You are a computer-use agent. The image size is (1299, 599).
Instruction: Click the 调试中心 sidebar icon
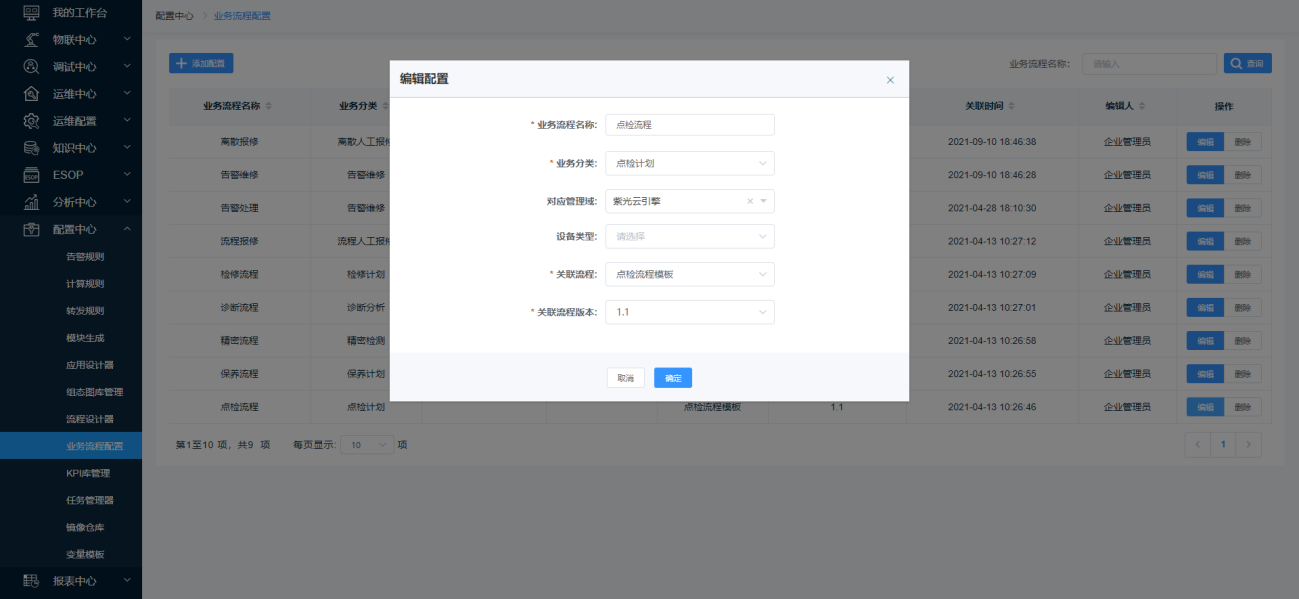[x=31, y=67]
